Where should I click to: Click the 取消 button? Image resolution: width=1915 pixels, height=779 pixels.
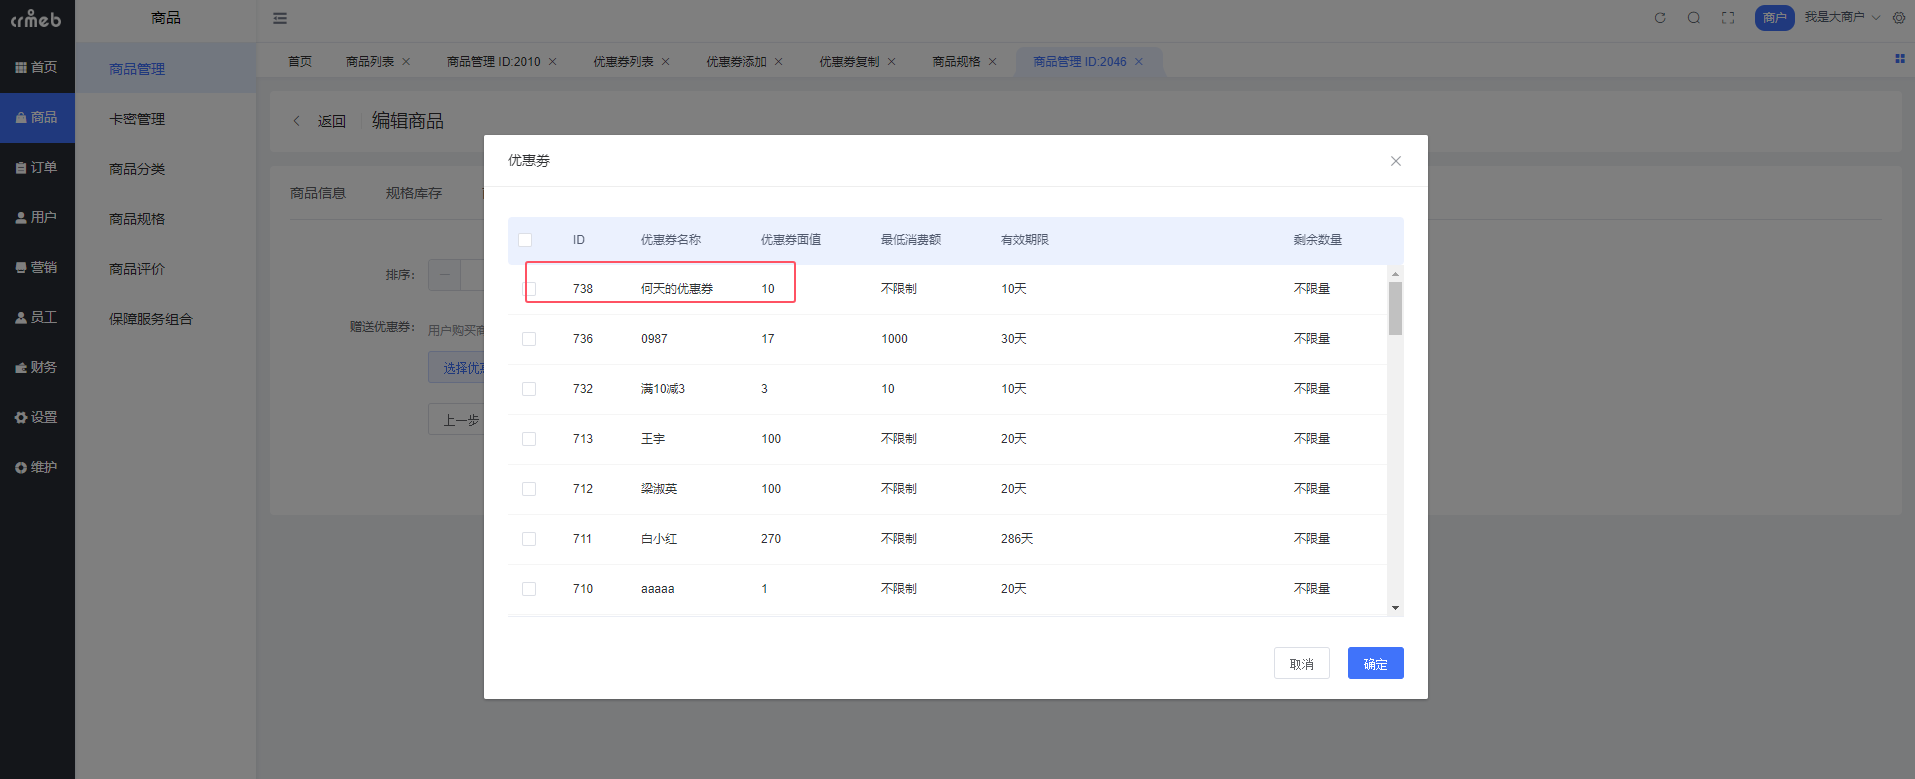pos(1302,663)
